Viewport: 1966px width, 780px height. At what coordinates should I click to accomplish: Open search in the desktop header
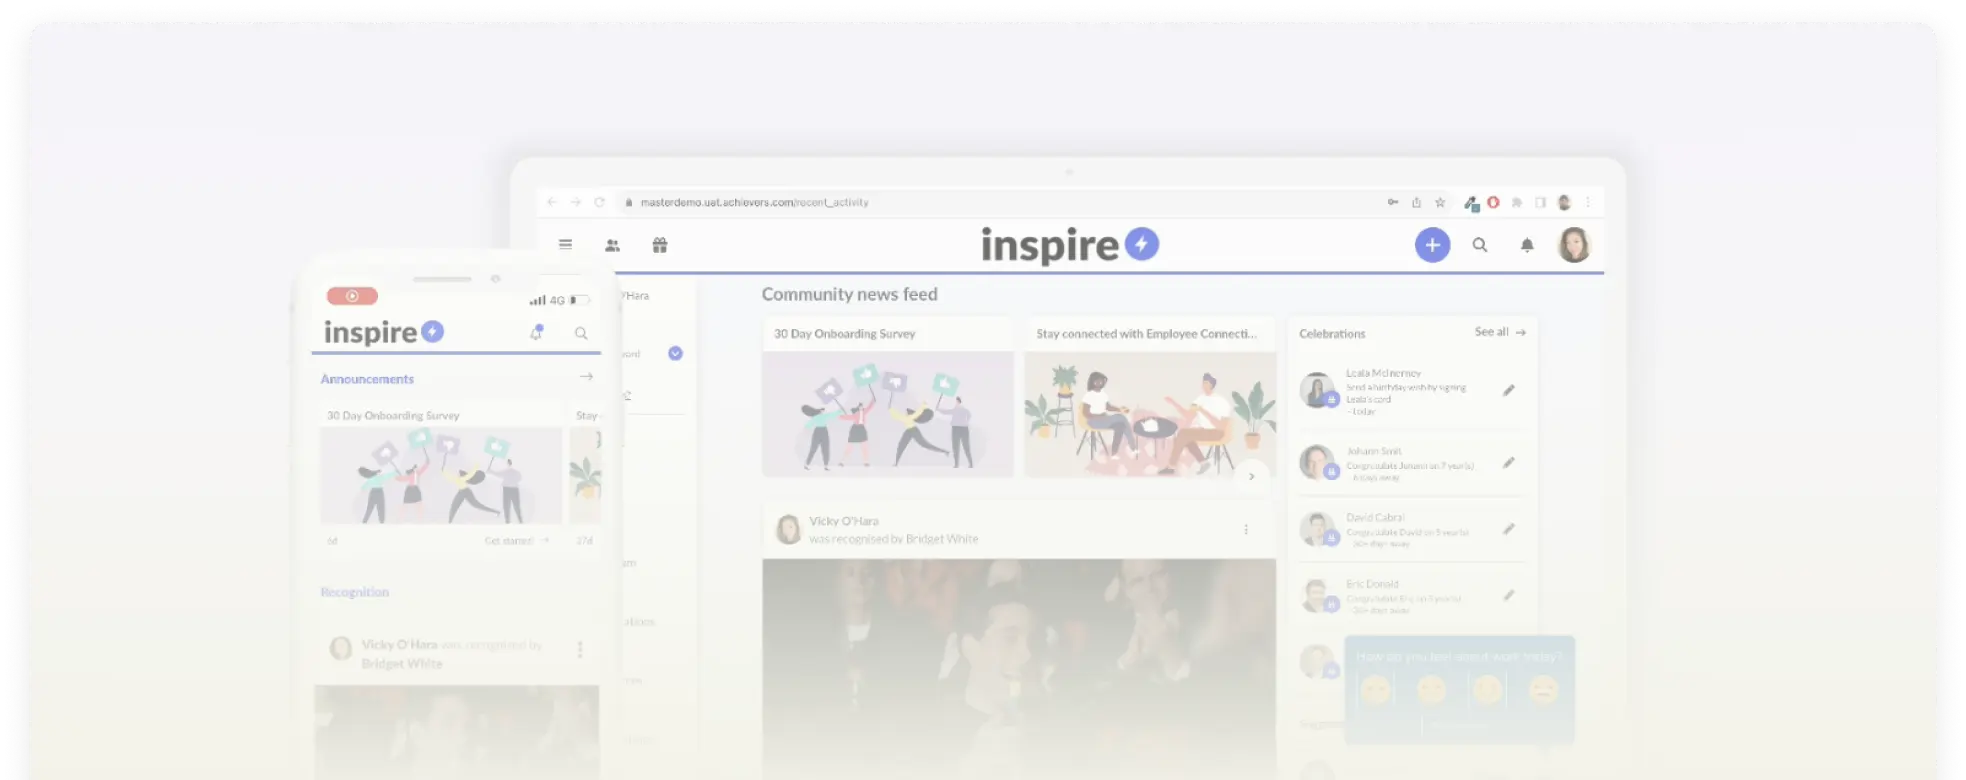coord(1480,245)
